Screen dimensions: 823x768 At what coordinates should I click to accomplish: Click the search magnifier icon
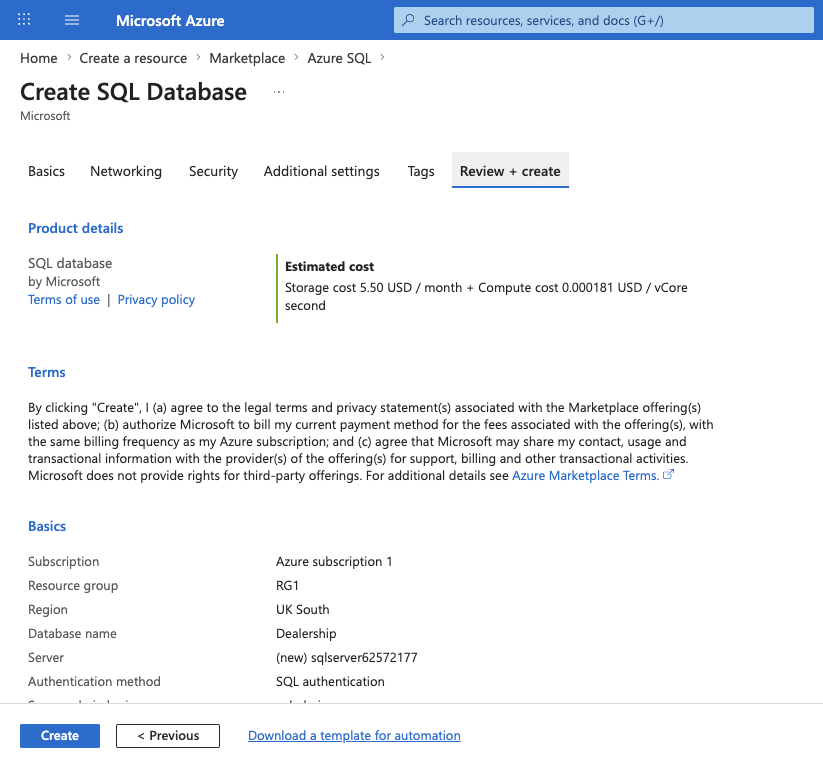click(x=408, y=20)
